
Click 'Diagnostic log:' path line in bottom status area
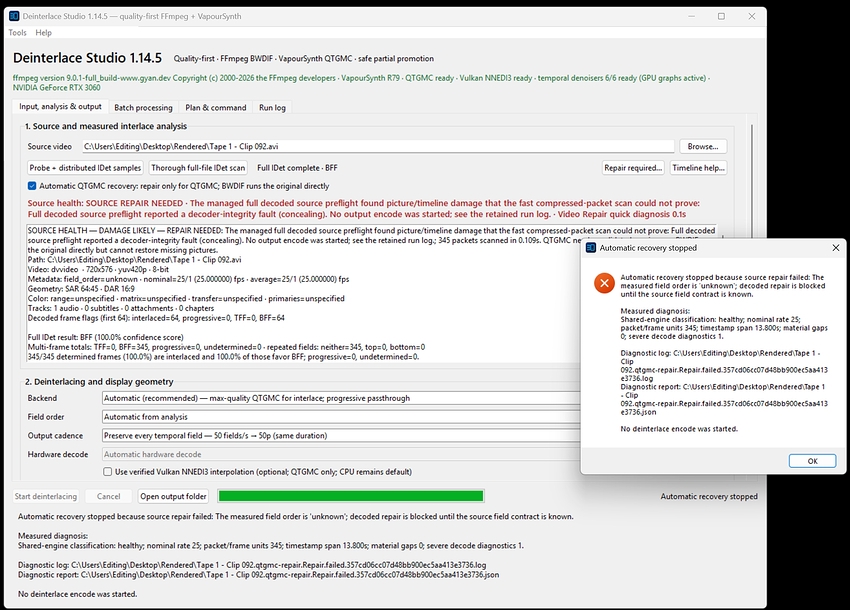(252, 565)
